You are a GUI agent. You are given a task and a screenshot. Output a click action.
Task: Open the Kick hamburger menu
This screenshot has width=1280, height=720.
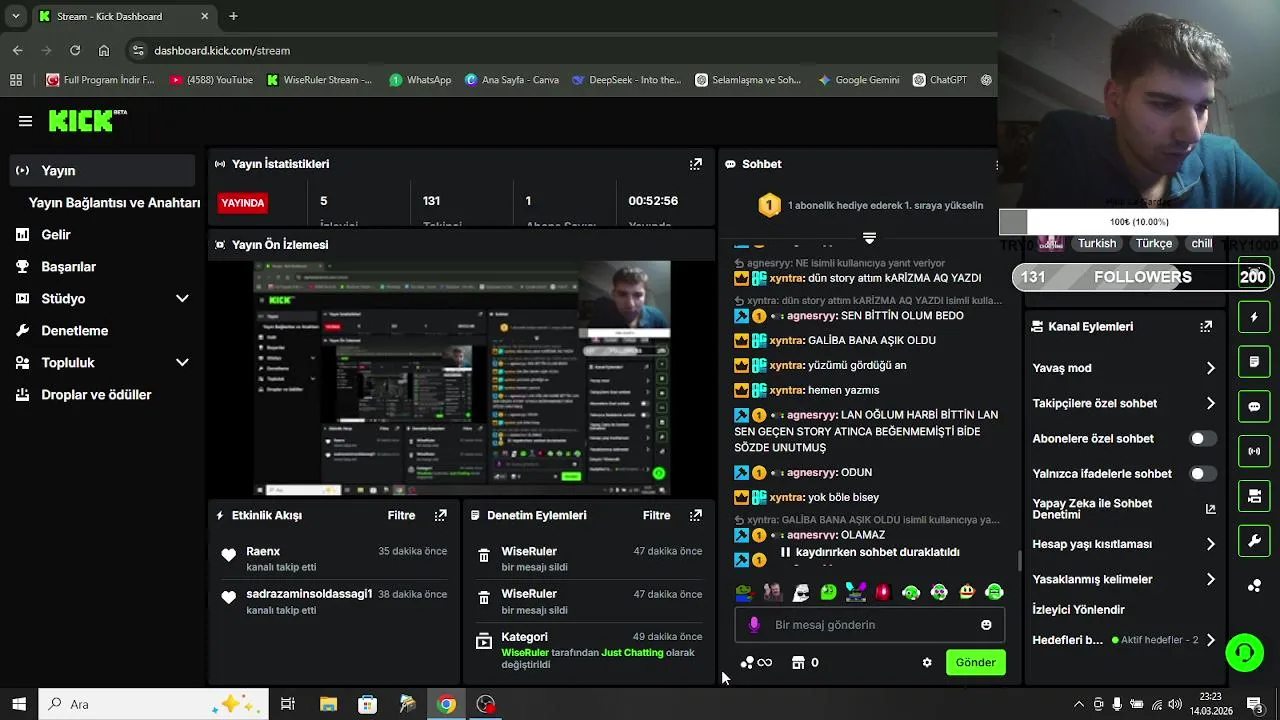click(x=25, y=121)
